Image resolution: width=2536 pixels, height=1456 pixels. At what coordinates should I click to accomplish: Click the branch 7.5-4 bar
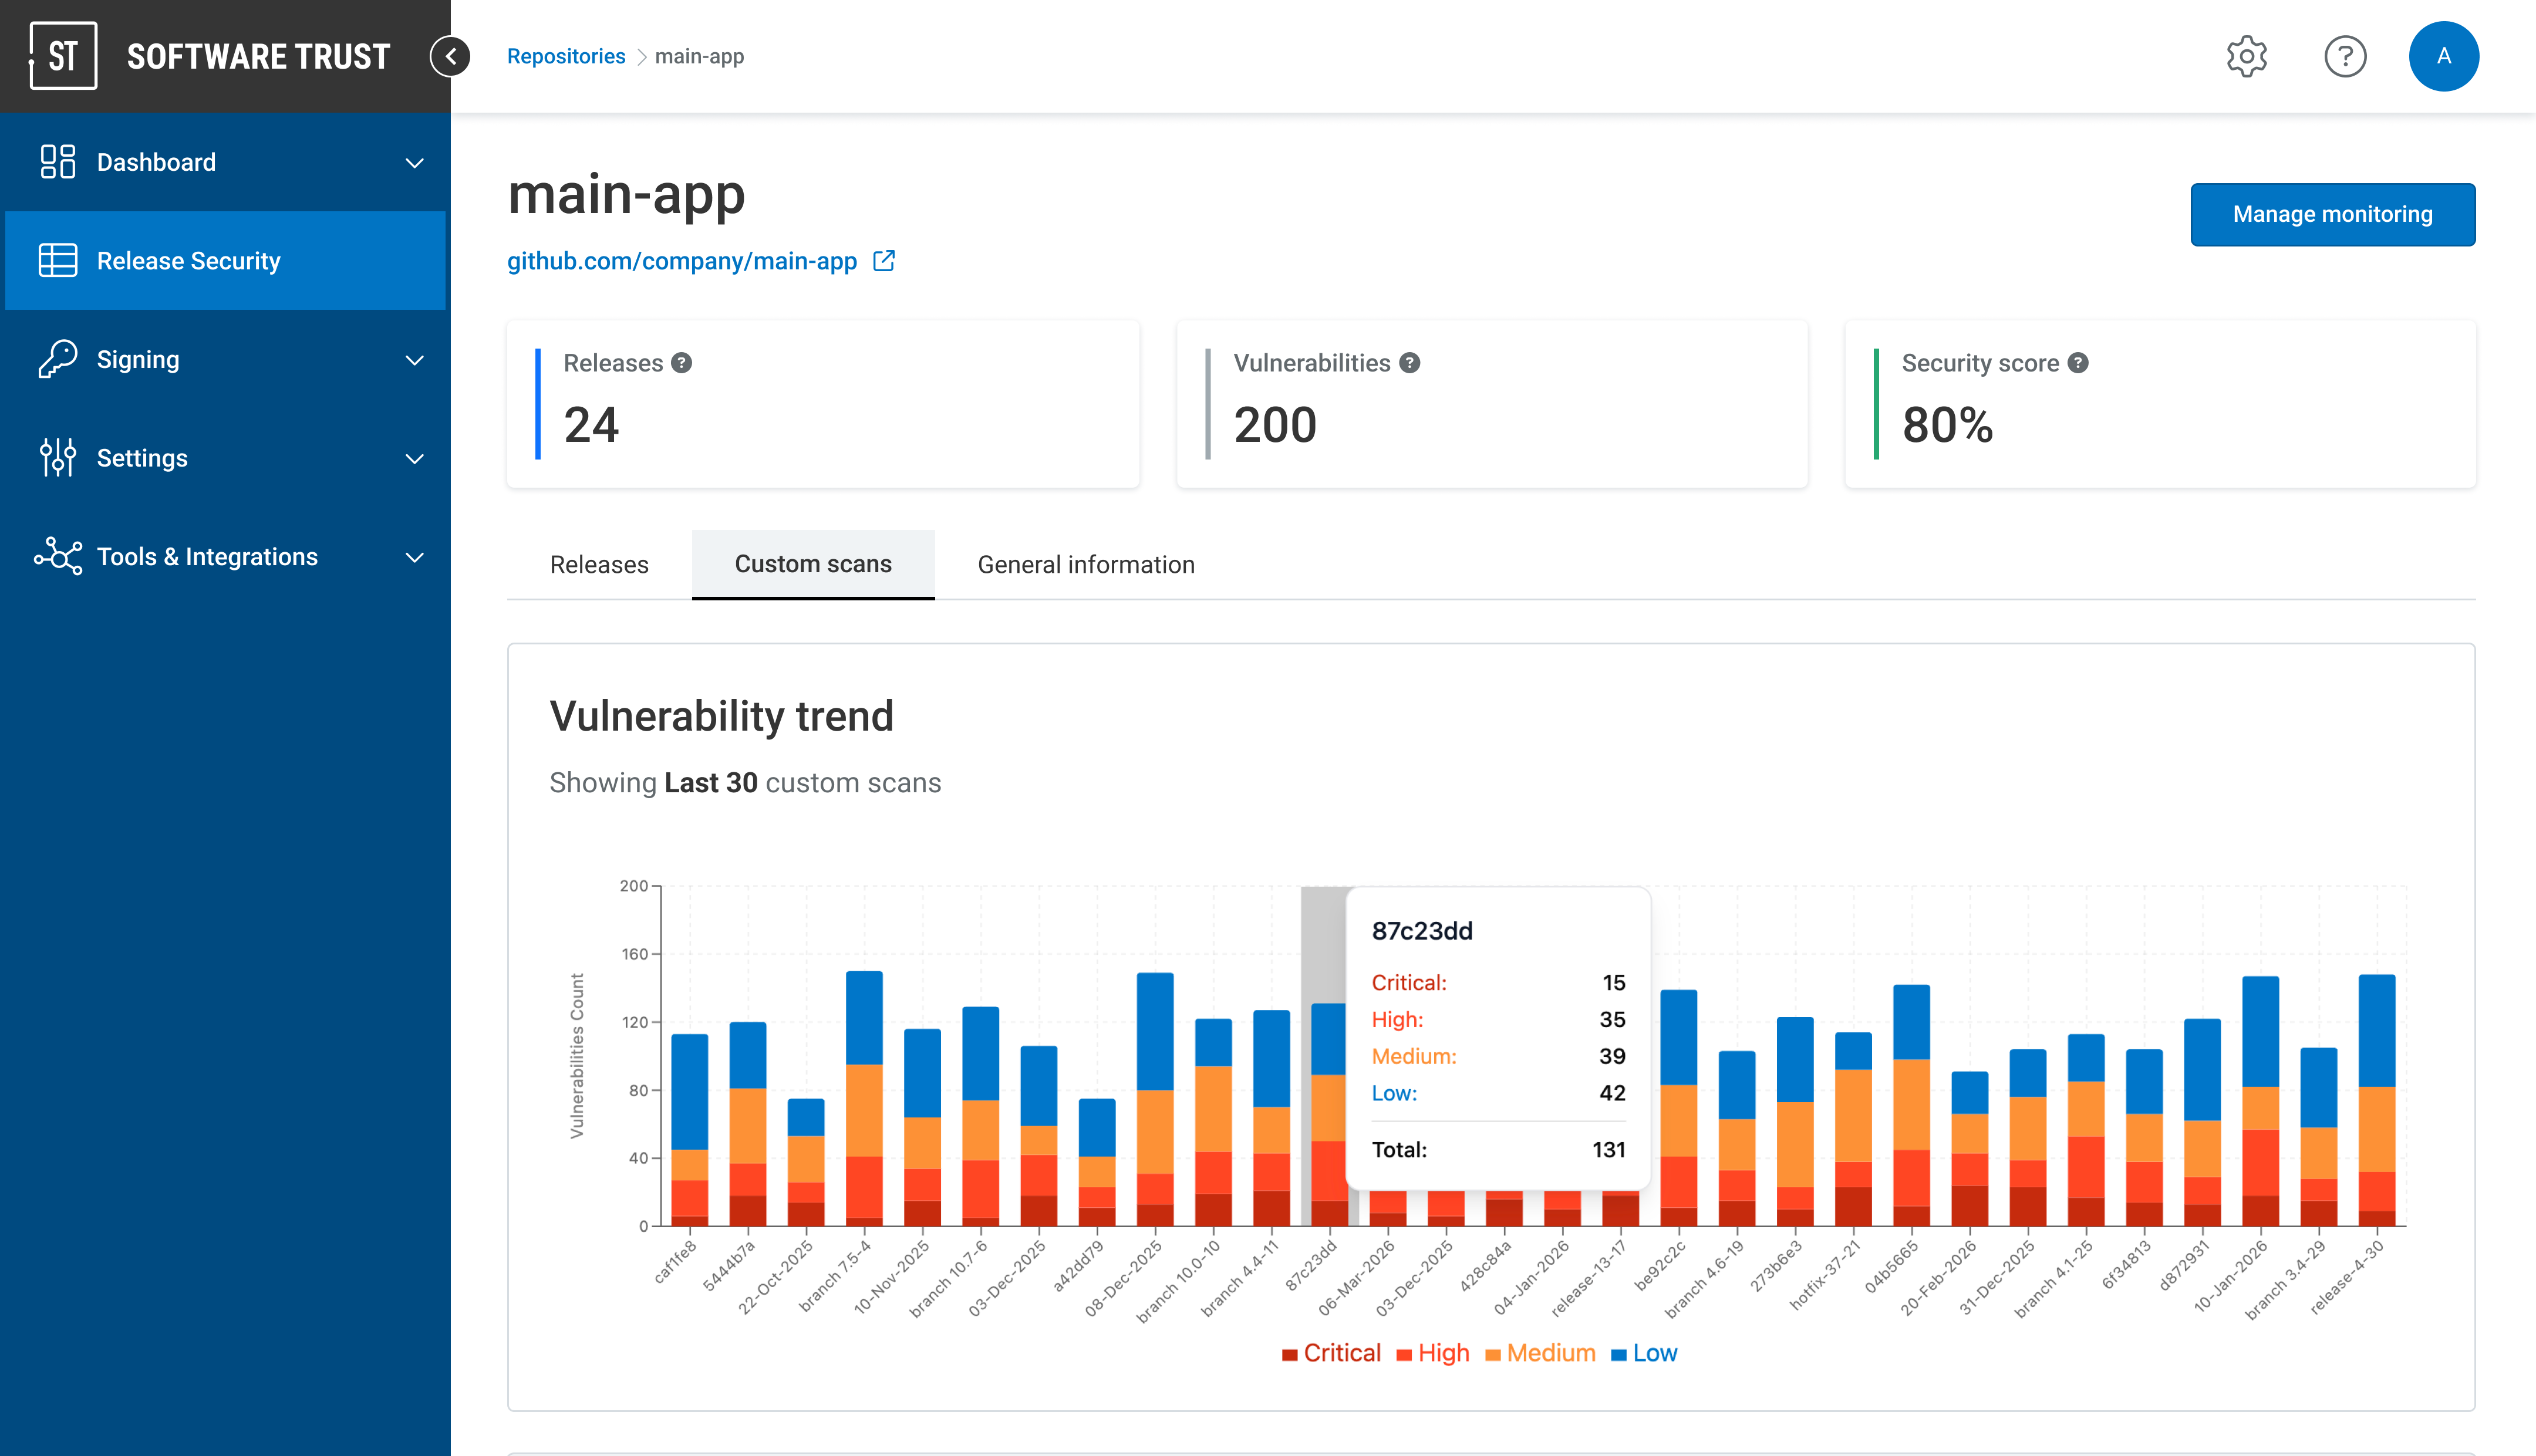tap(864, 1098)
